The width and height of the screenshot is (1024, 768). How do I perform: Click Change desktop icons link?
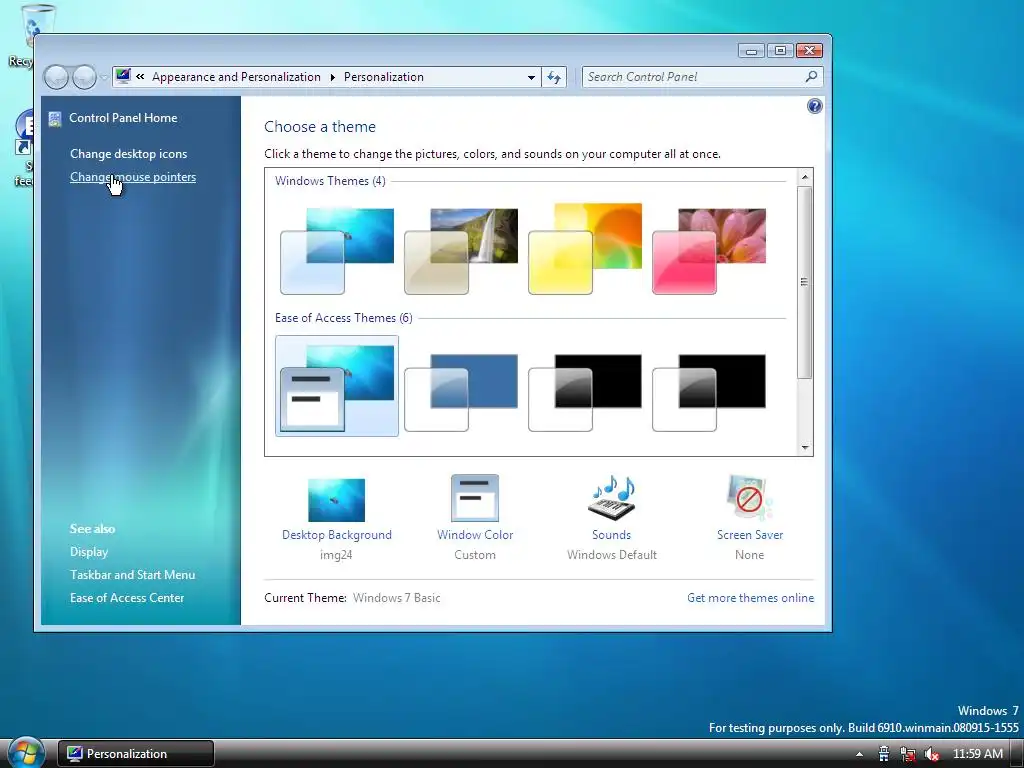129,154
